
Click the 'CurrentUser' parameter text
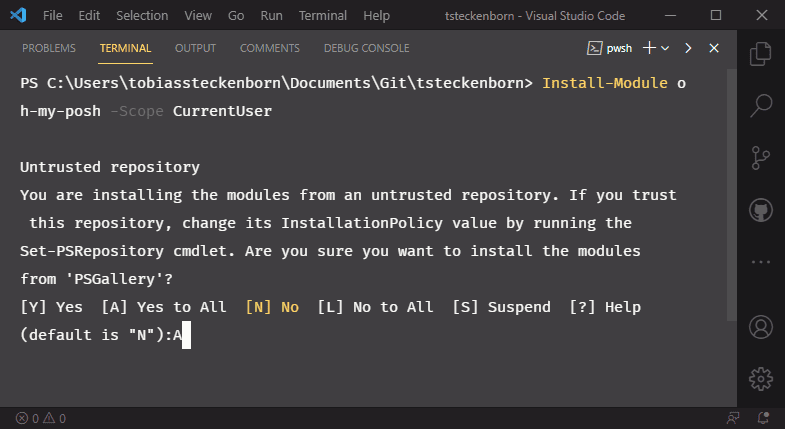pyautogui.click(x=222, y=111)
